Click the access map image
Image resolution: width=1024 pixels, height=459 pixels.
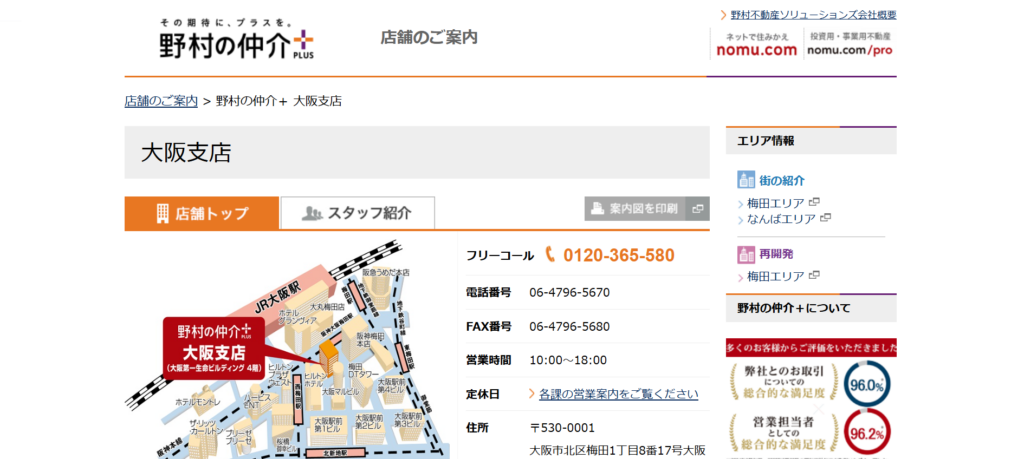(286, 349)
